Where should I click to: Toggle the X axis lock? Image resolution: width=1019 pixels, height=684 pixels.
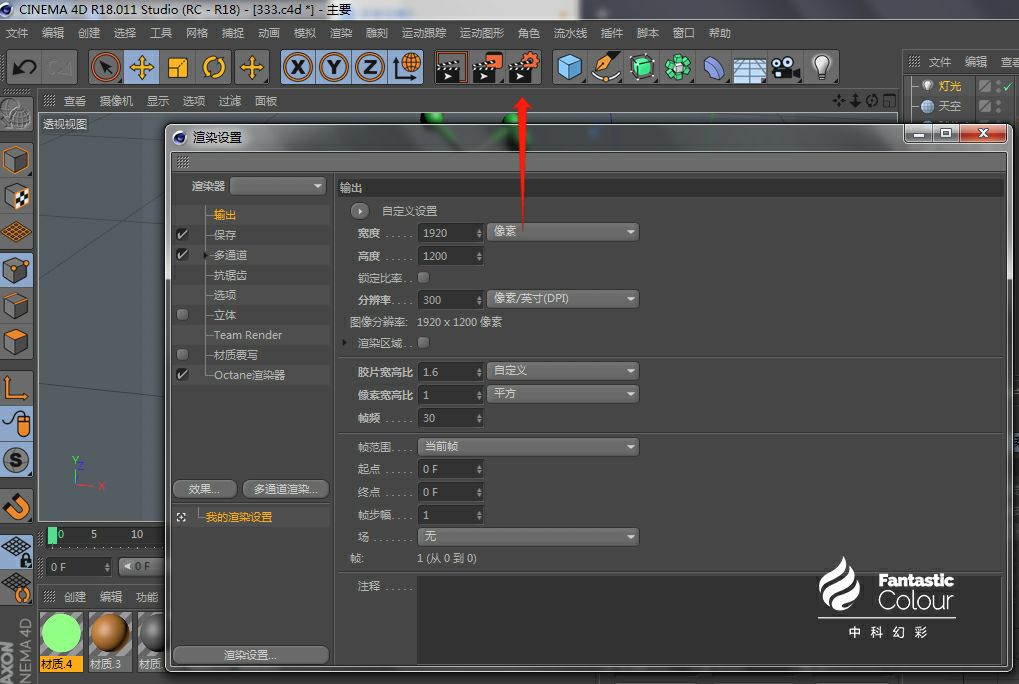tap(298, 67)
